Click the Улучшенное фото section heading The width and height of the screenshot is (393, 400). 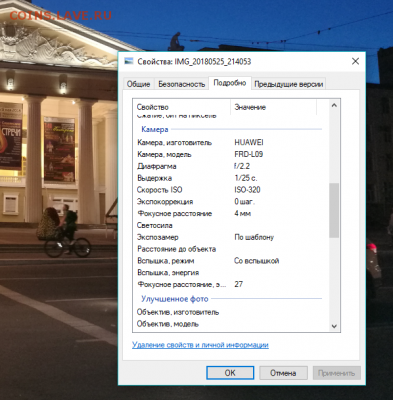[175, 299]
